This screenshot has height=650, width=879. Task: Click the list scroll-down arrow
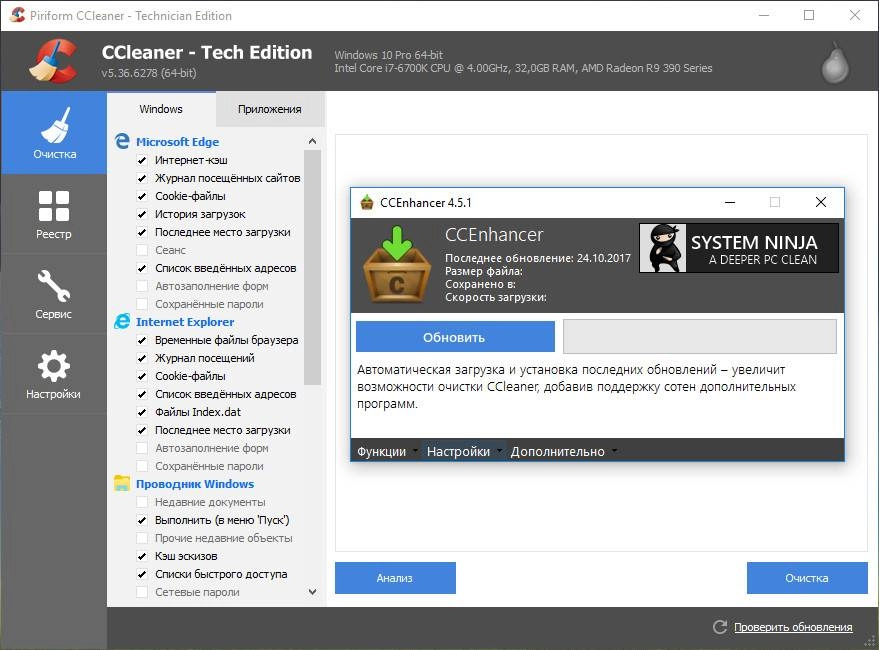point(312,592)
